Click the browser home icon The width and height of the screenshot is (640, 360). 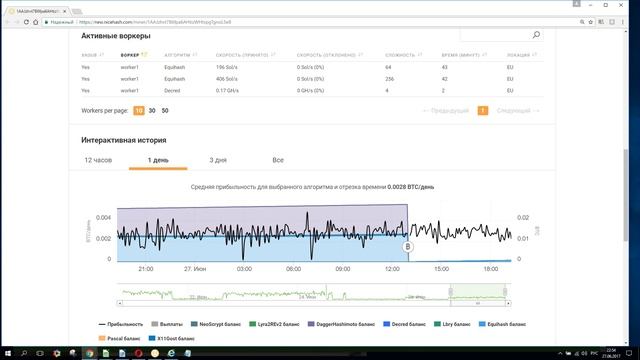coord(36,22)
